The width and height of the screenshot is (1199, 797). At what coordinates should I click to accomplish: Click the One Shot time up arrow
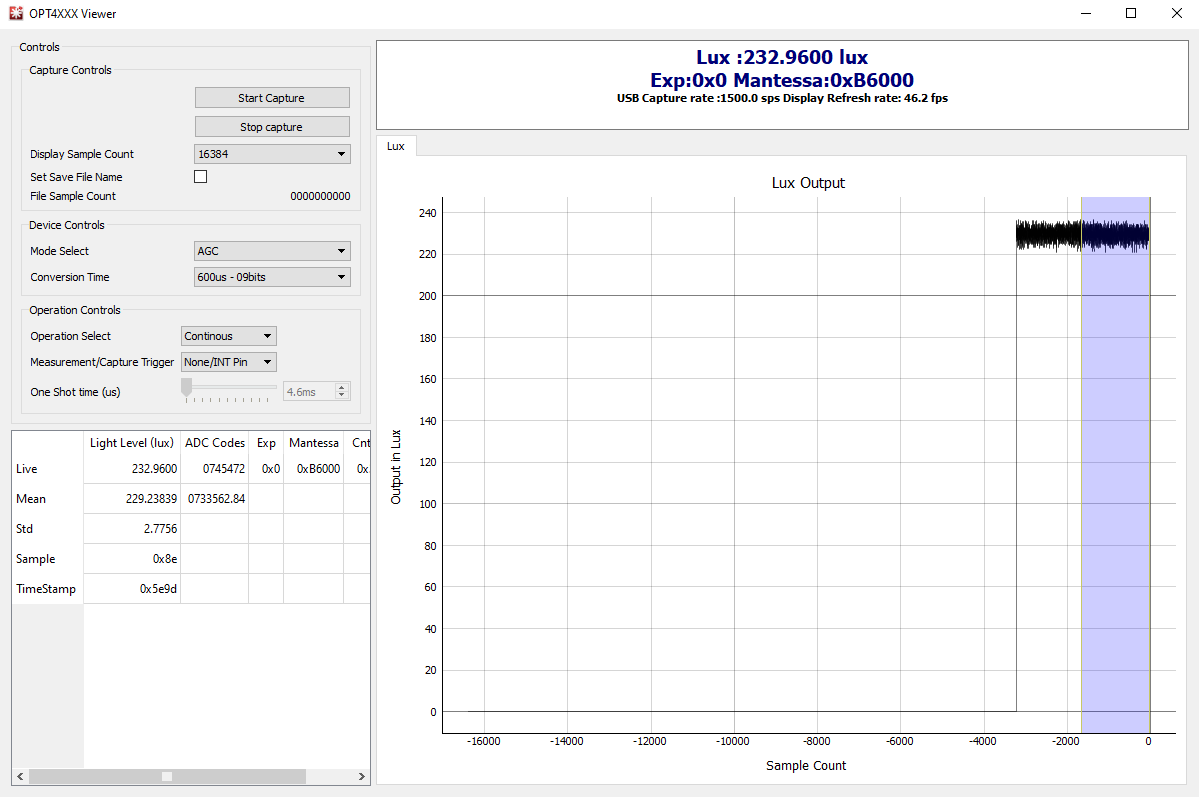point(342,388)
